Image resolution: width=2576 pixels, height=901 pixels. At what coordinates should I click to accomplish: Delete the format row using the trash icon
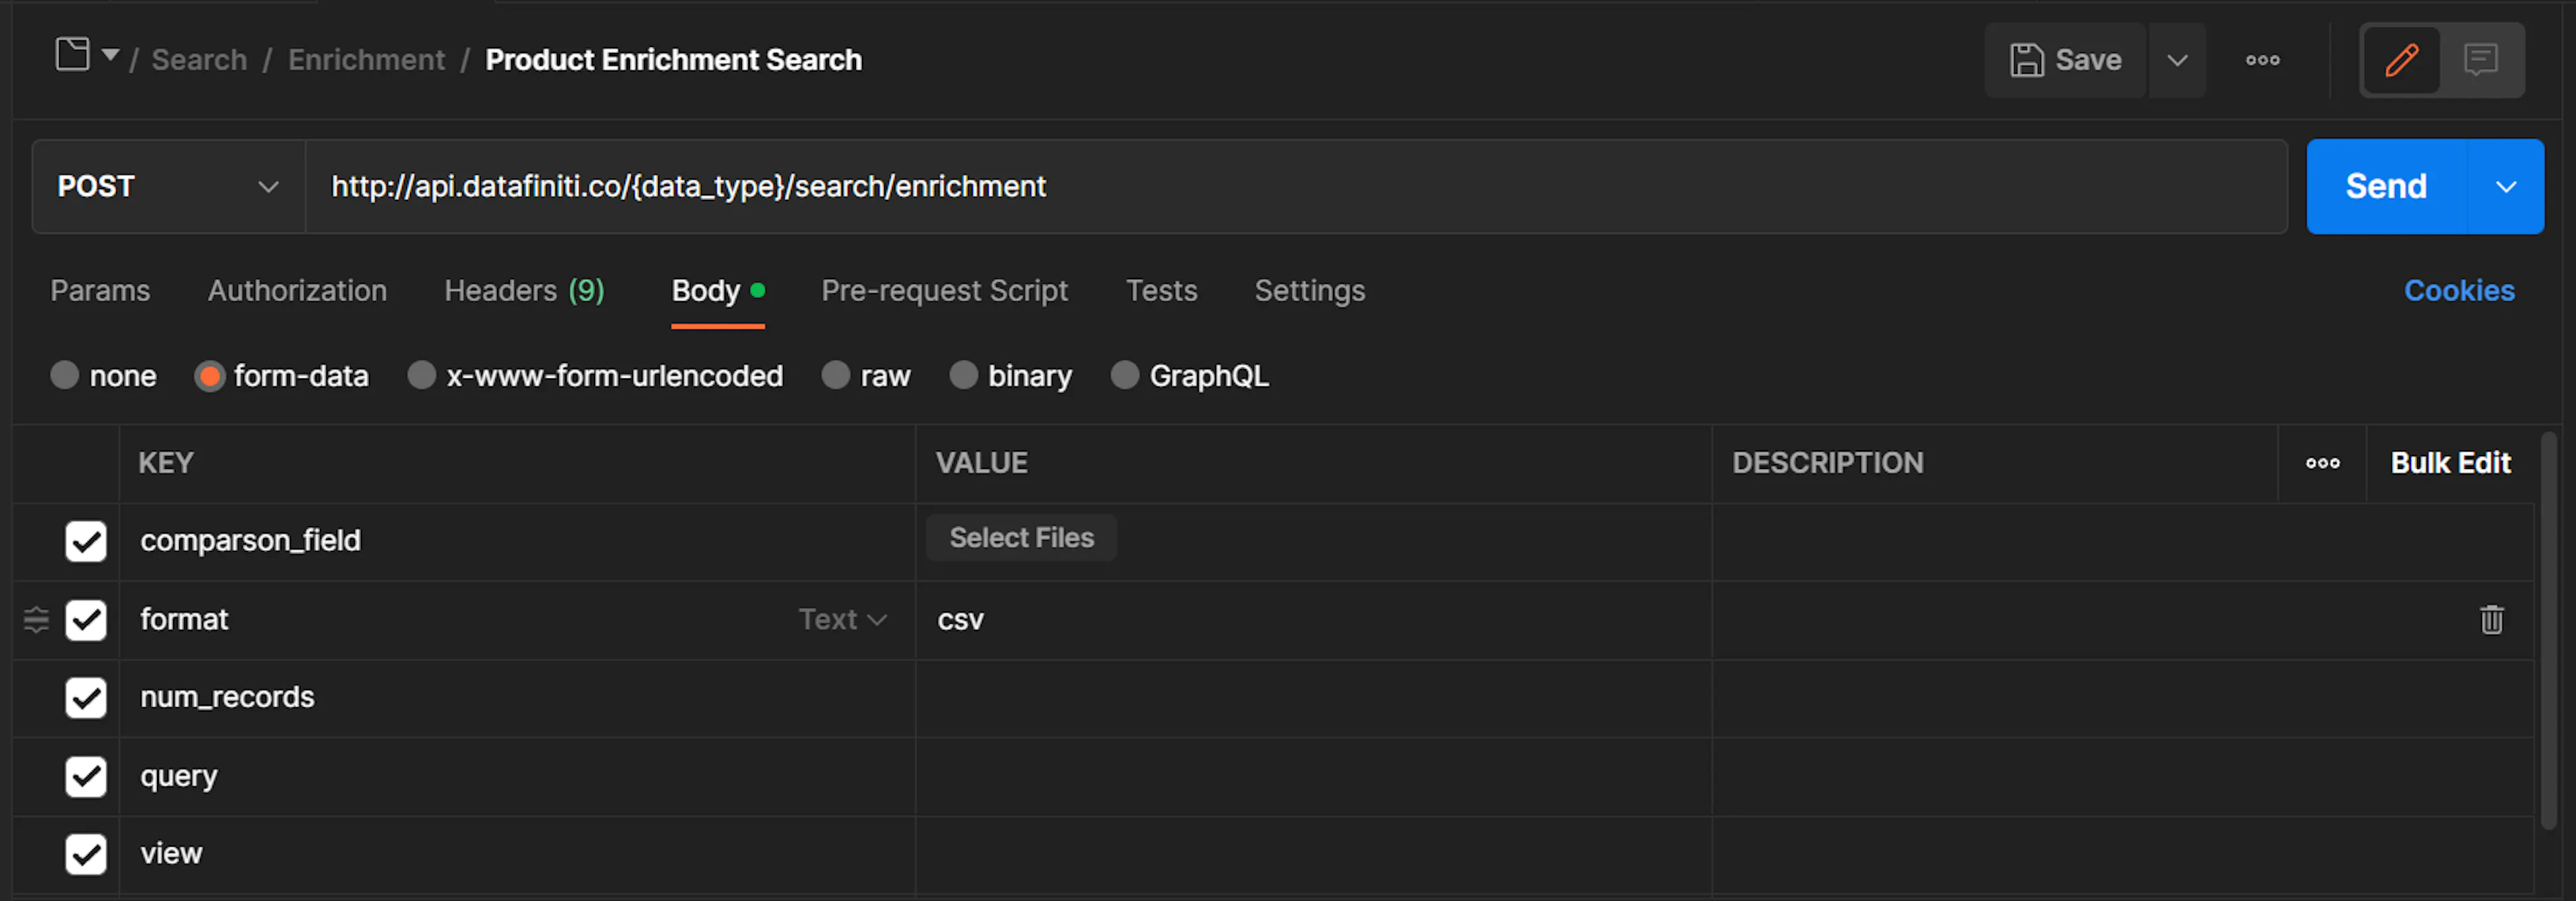coord(2491,619)
